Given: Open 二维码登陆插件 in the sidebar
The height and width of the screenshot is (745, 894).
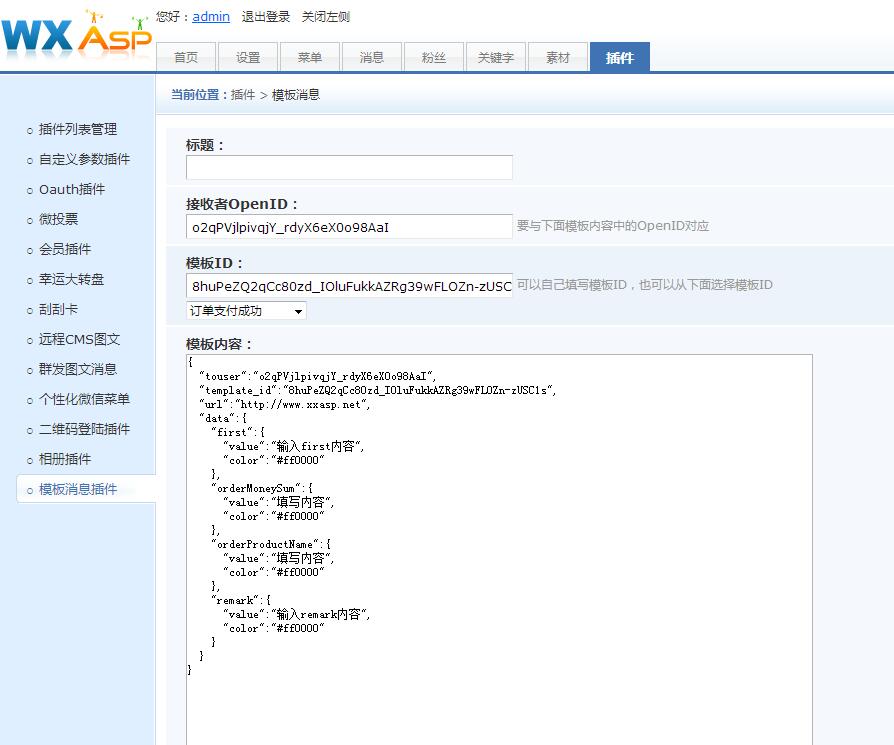Looking at the screenshot, I should tap(84, 429).
